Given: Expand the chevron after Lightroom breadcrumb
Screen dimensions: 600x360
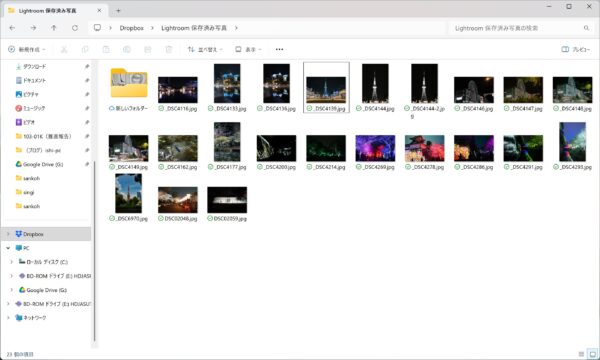Looking at the screenshot, I should pos(236,28).
